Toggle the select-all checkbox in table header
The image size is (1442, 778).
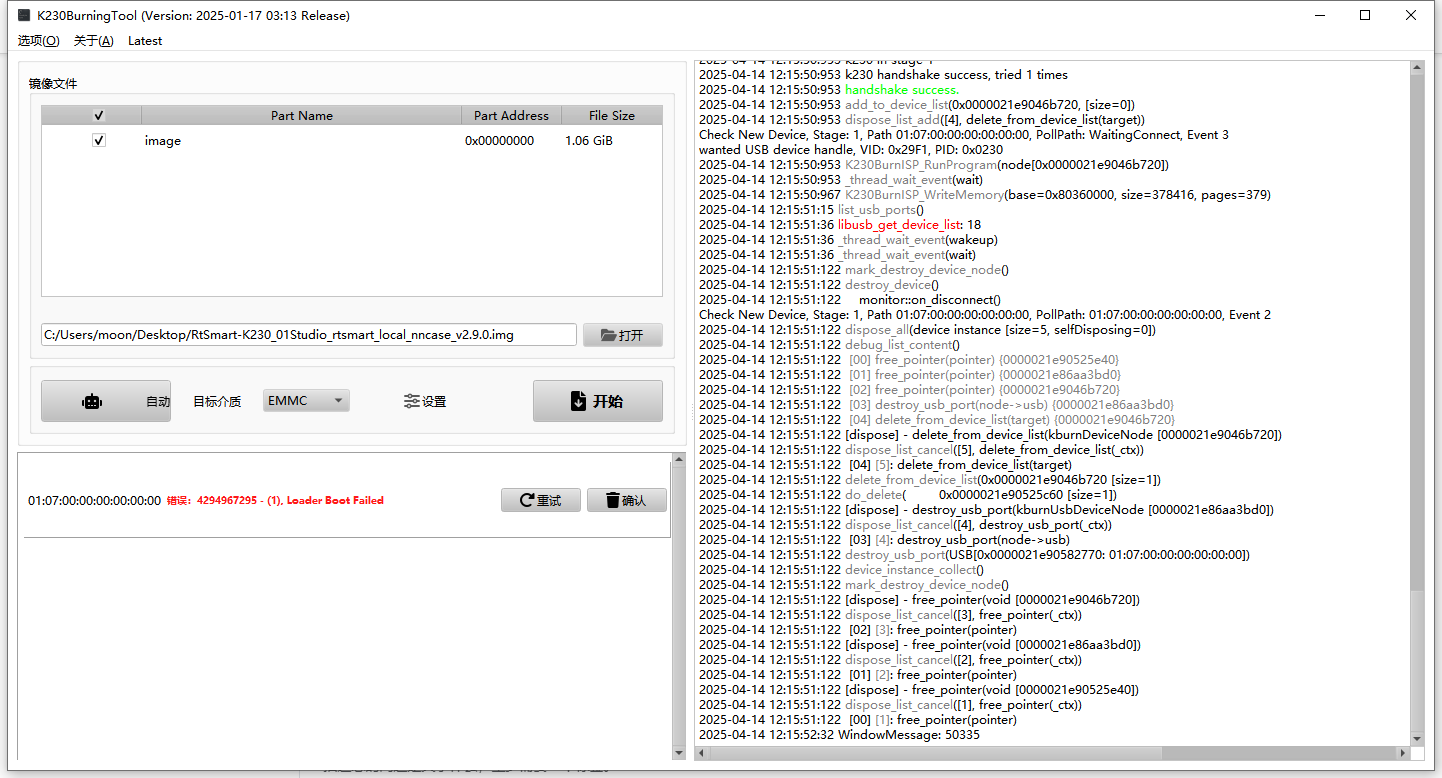click(x=98, y=115)
